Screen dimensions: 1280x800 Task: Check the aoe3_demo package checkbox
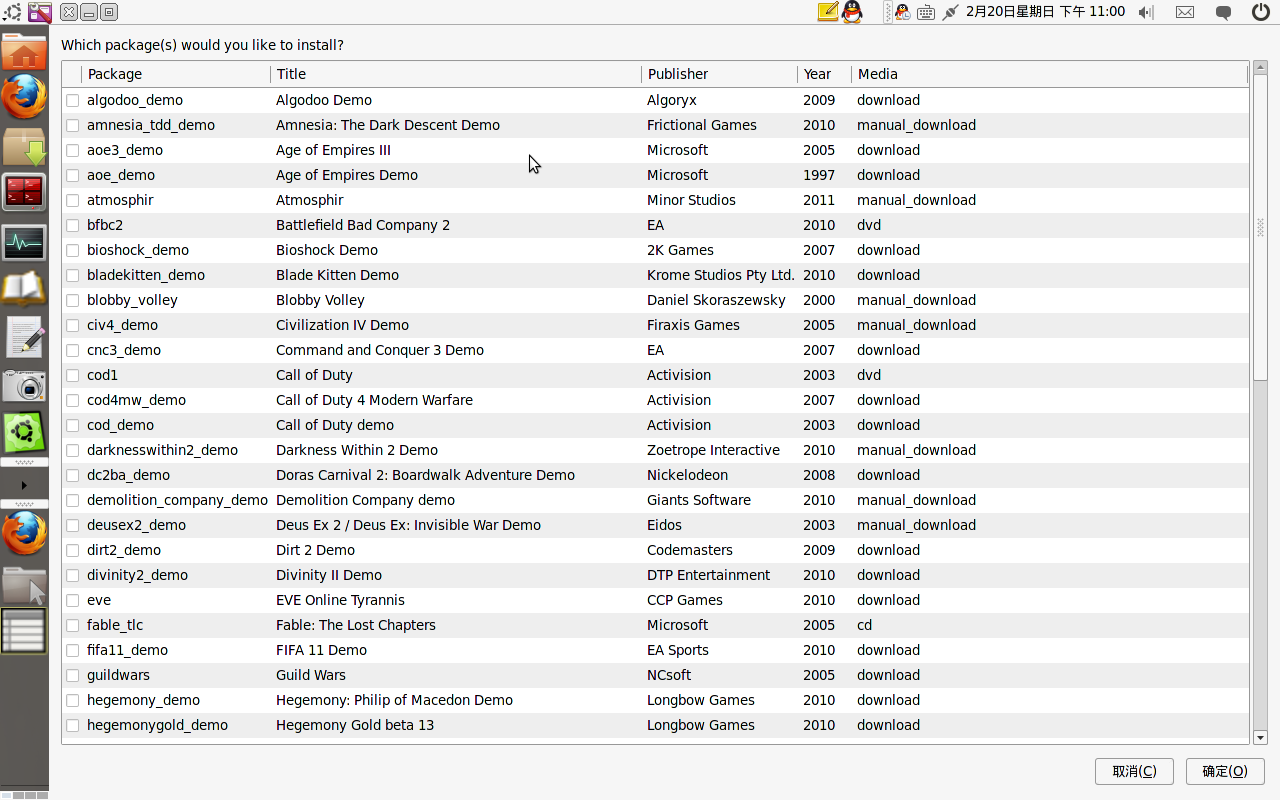[x=72, y=150]
